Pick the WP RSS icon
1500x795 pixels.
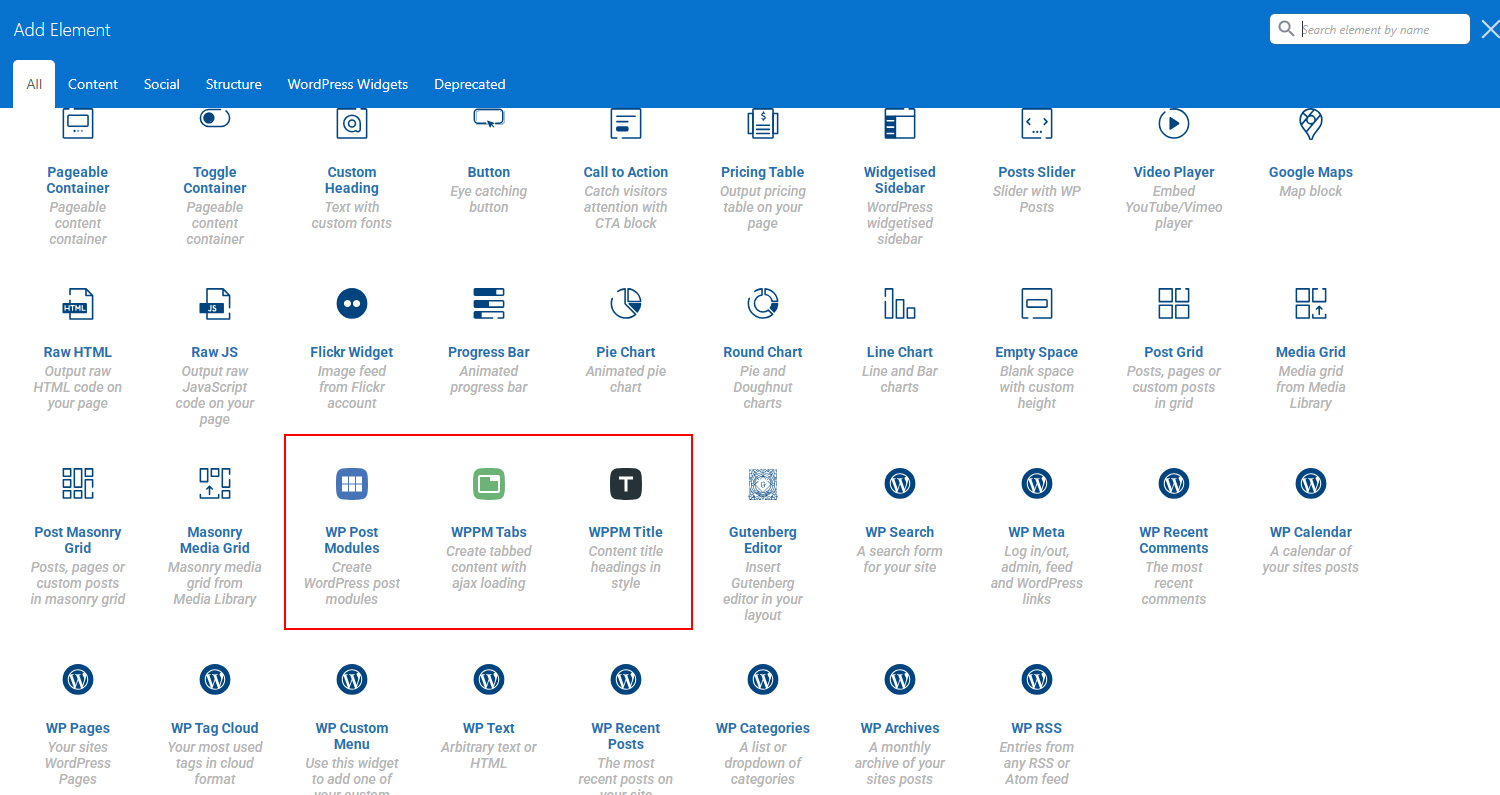[1037, 680]
